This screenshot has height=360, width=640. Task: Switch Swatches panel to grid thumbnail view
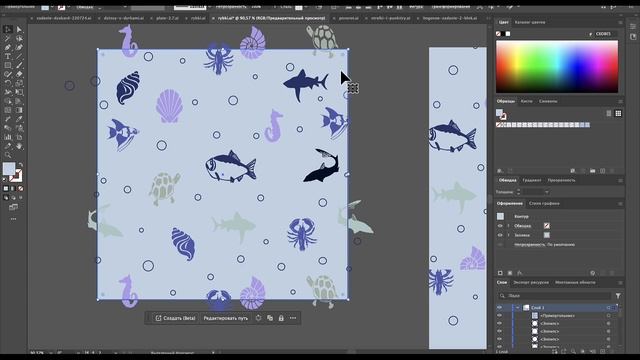pyautogui.click(x=618, y=113)
